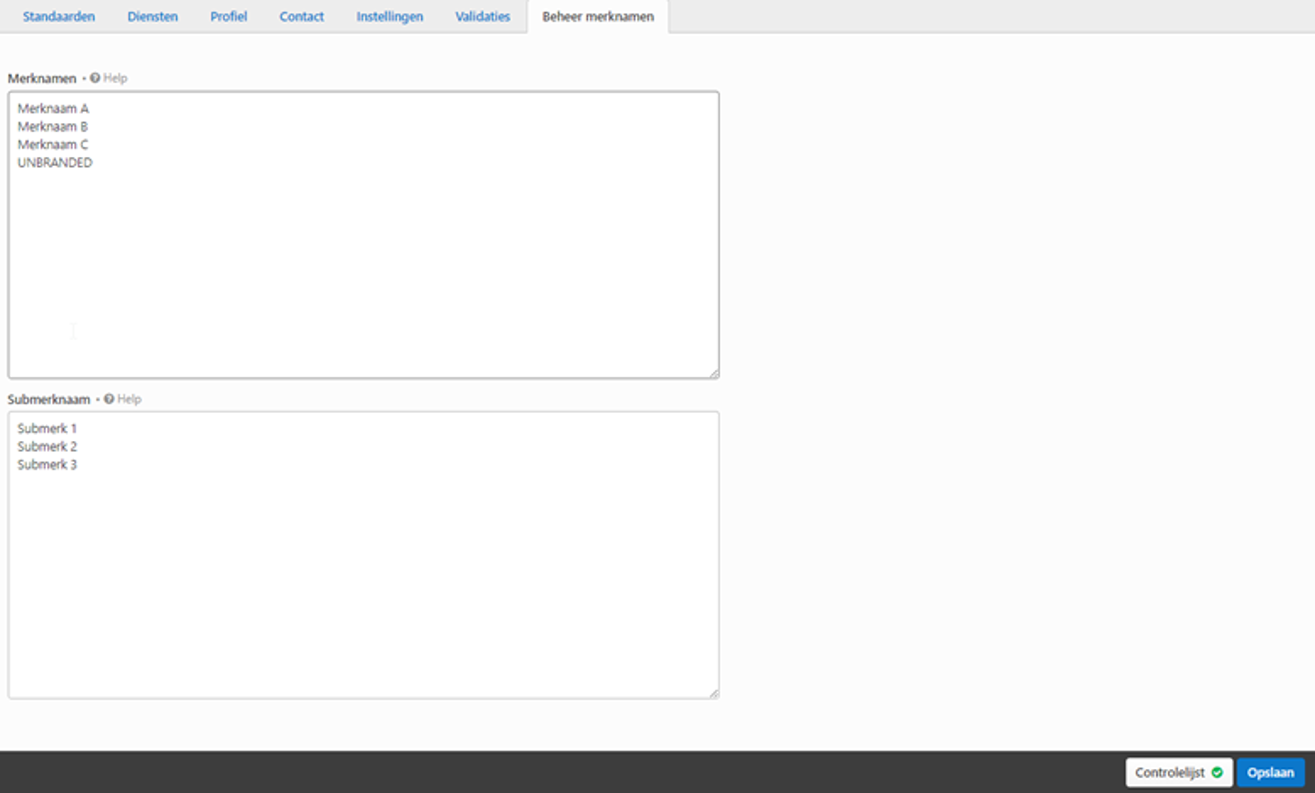The width and height of the screenshot is (1315, 793).
Task: Click the Help link for Merknamen
Action: coord(117,77)
